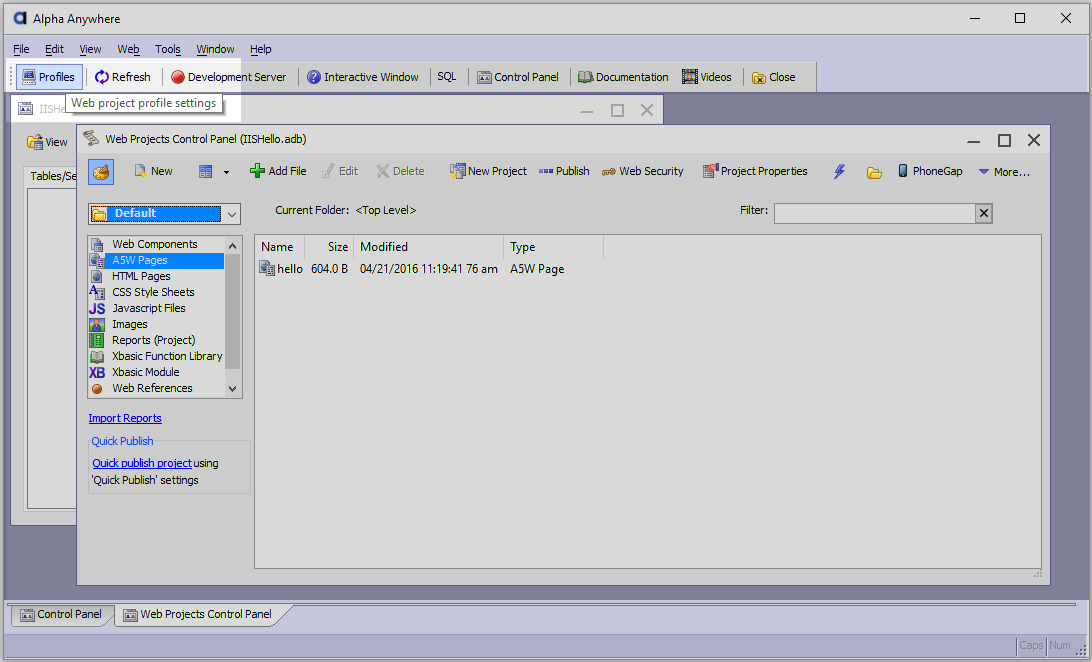Sort by the Type column header
Image resolution: width=1092 pixels, height=662 pixels.
point(553,247)
